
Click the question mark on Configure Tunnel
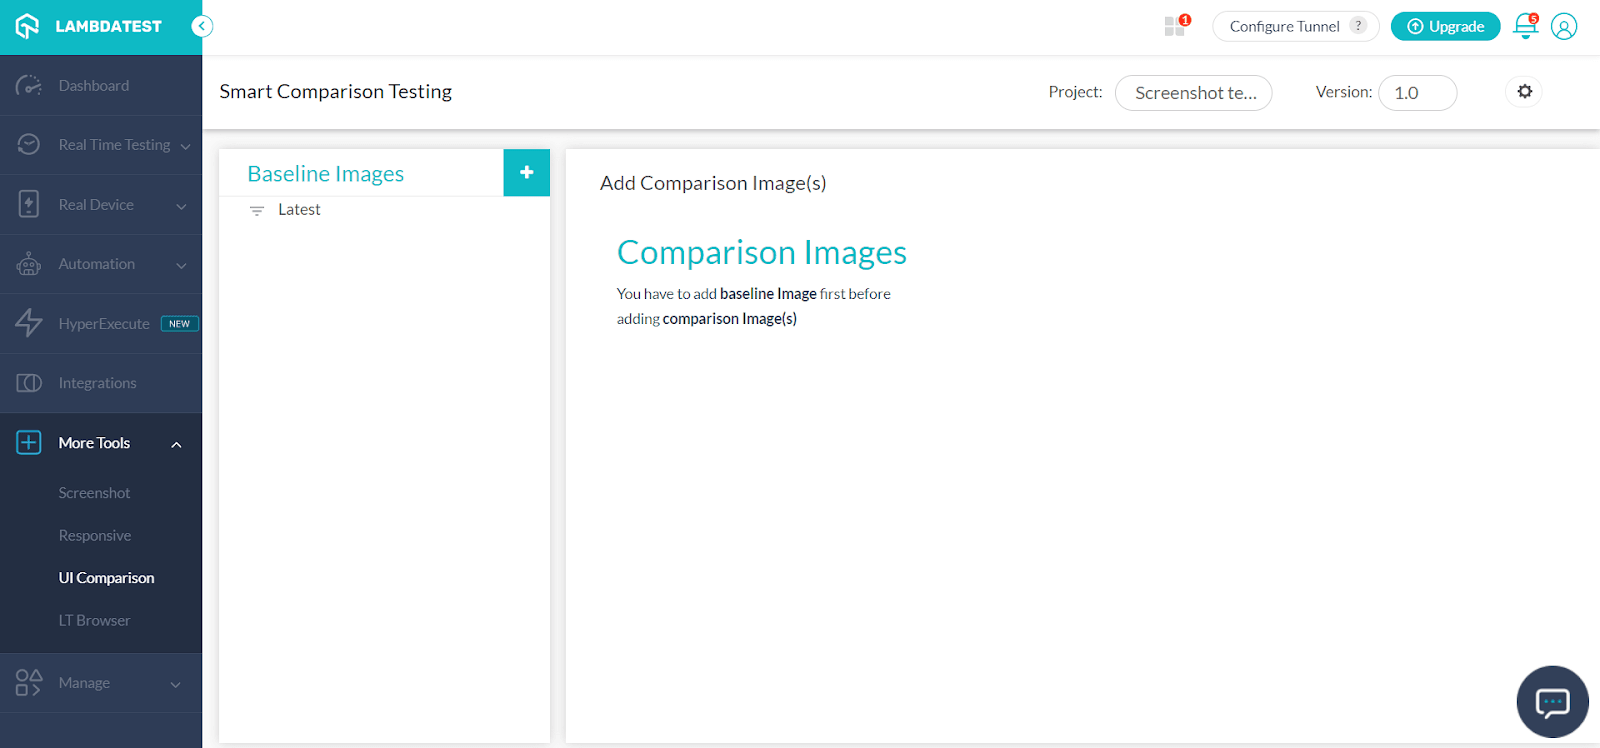(x=1358, y=26)
